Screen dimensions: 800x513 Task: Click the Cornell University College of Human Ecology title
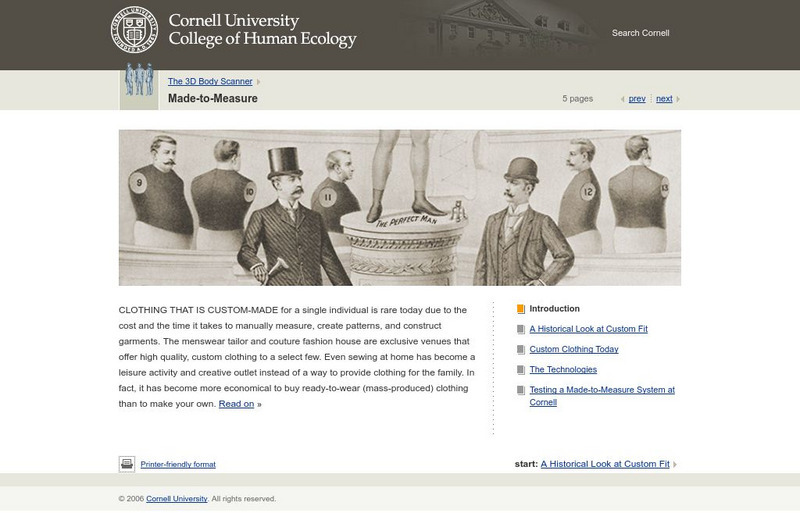click(262, 30)
